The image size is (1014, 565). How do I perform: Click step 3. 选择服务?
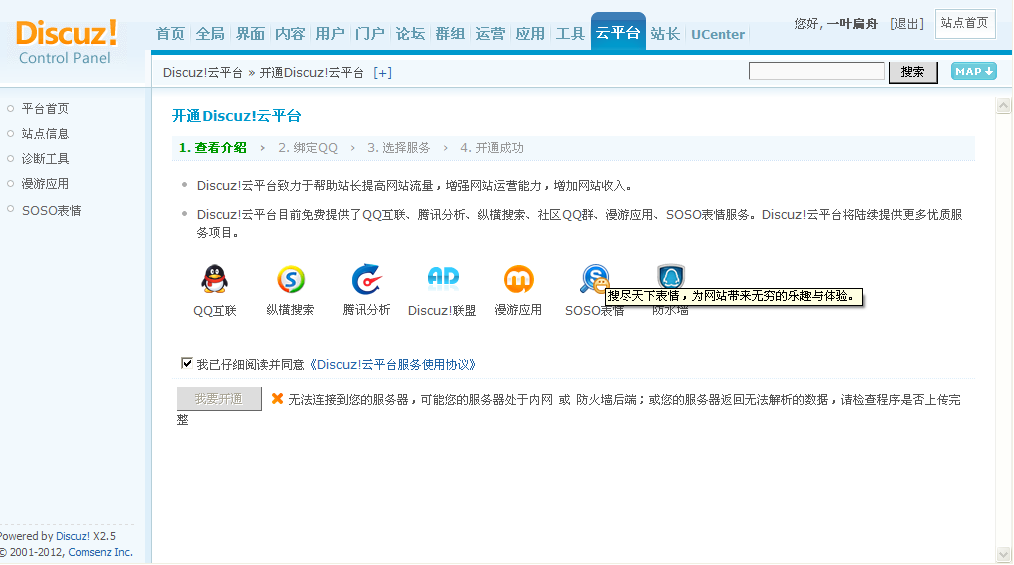click(x=398, y=148)
